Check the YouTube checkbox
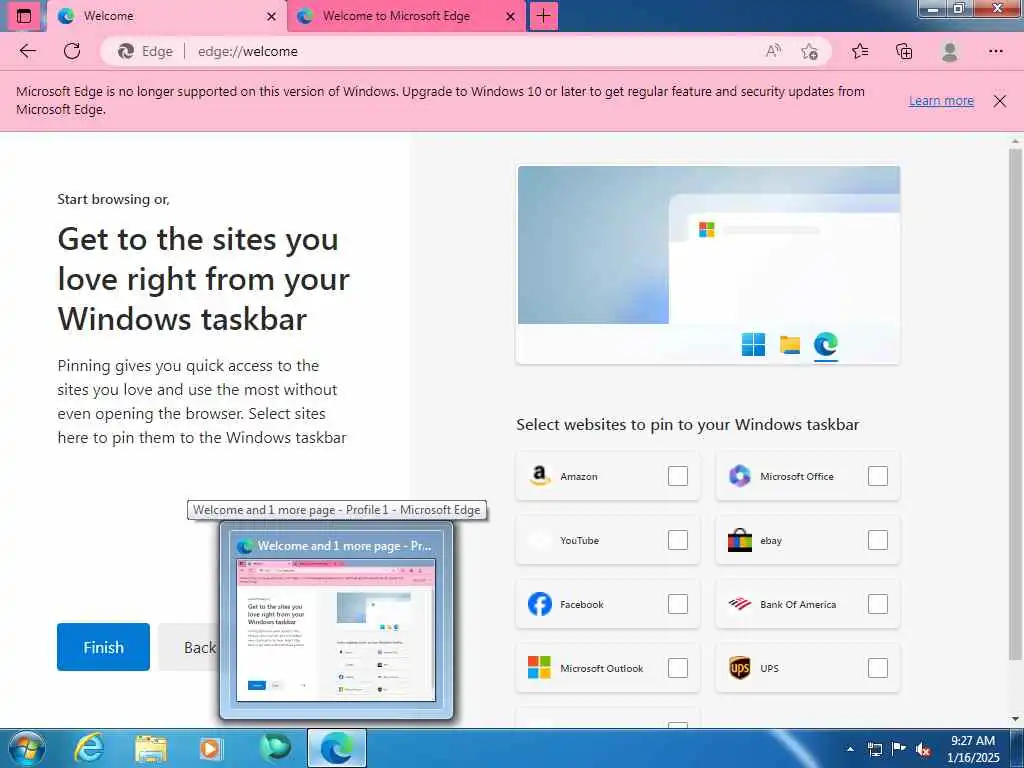 point(678,540)
